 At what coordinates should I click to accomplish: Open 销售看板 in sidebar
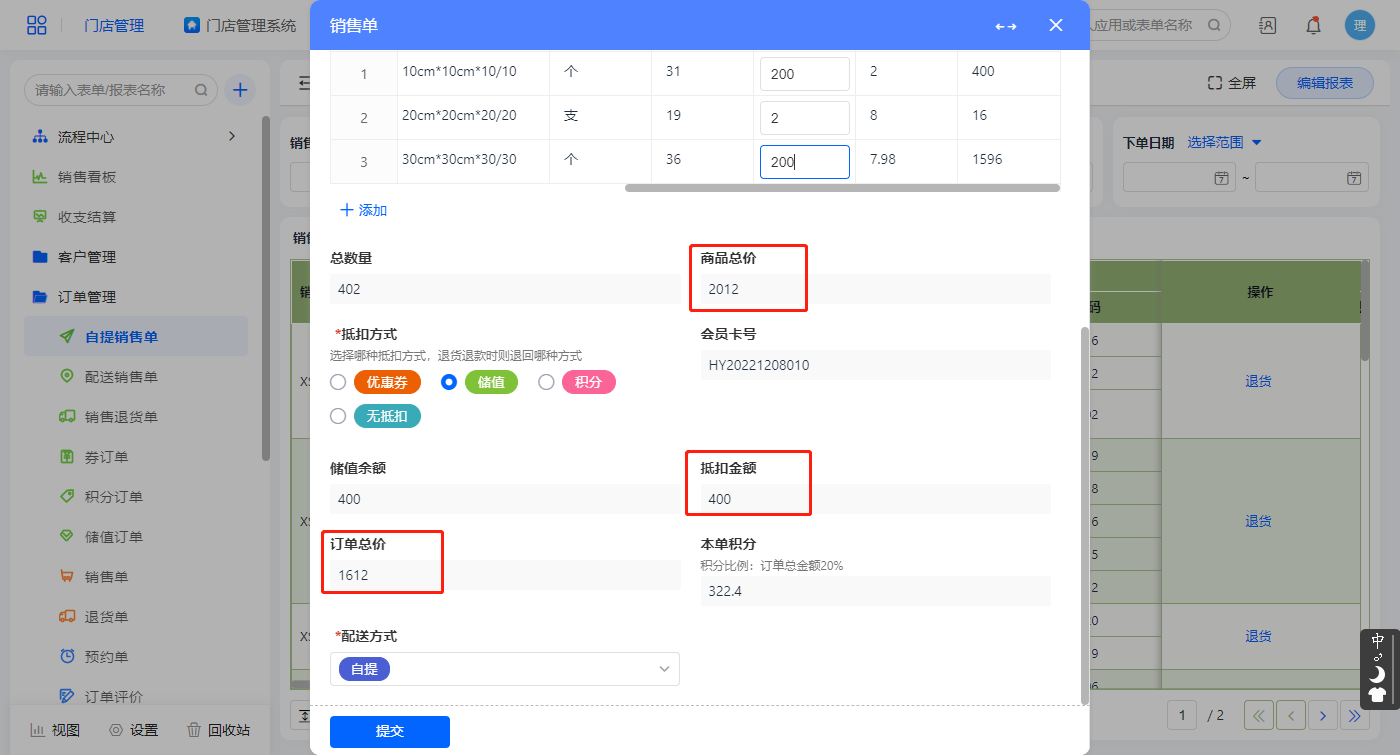[87, 177]
